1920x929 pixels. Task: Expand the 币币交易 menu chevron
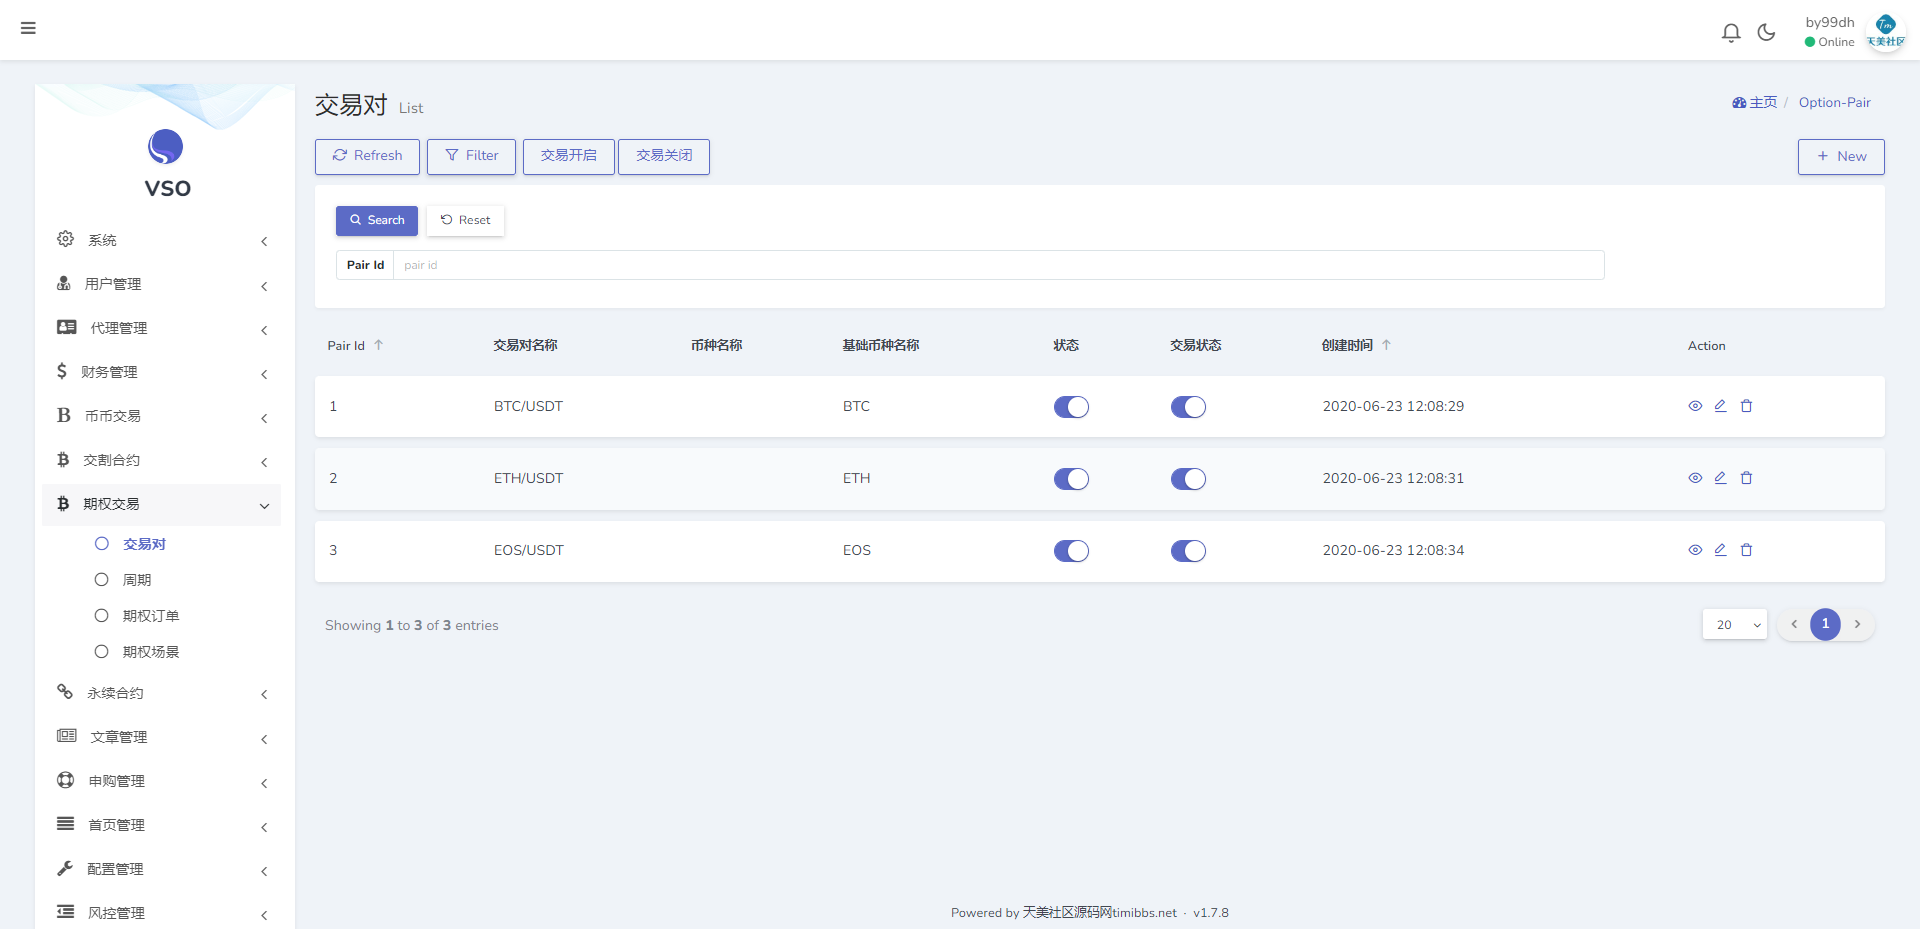pos(264,418)
